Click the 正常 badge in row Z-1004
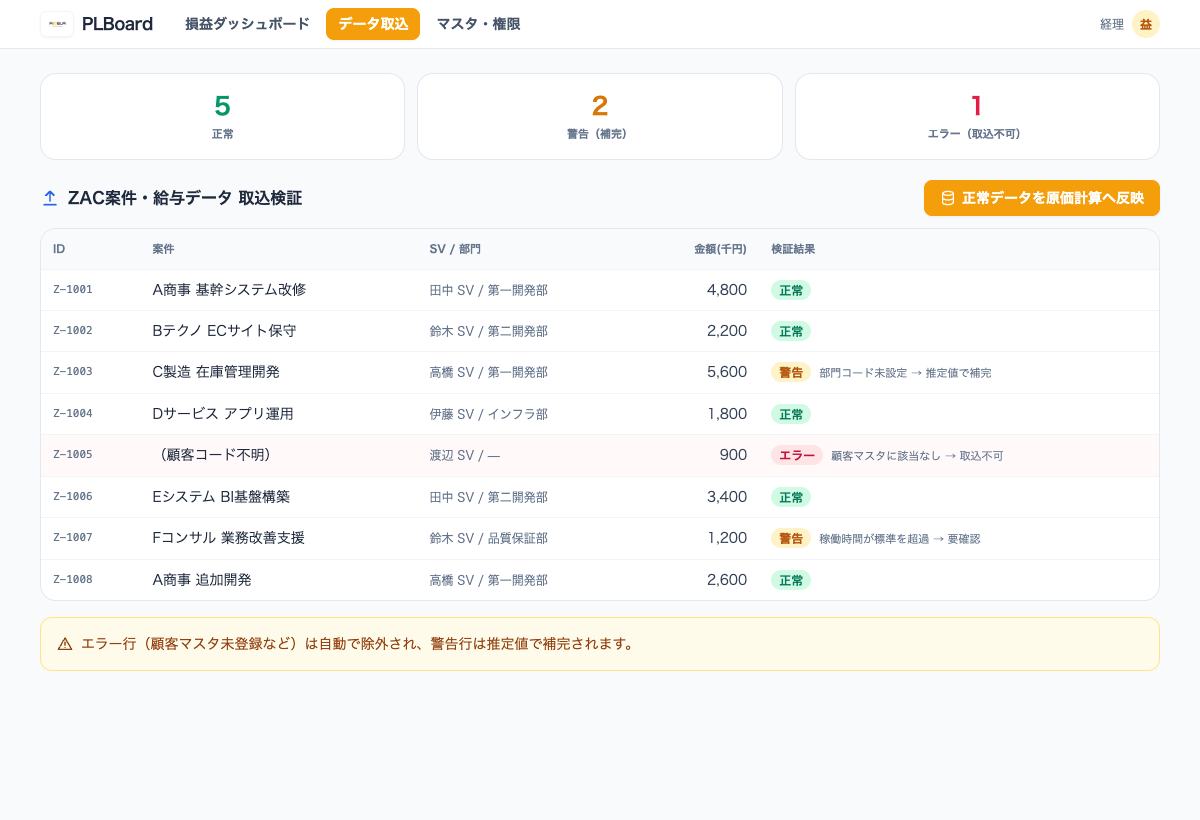This screenshot has height=820, width=1200. [x=791, y=414]
